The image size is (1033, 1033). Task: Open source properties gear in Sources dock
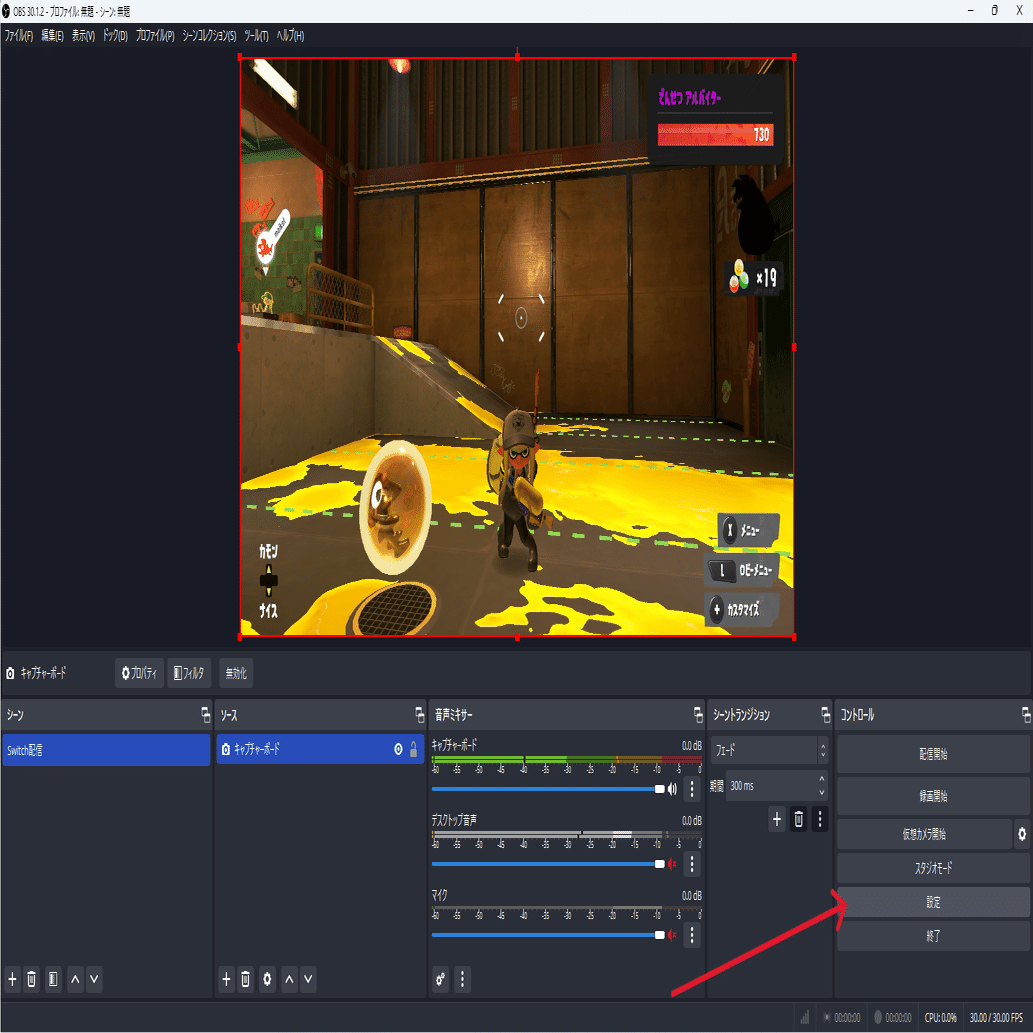click(x=267, y=979)
